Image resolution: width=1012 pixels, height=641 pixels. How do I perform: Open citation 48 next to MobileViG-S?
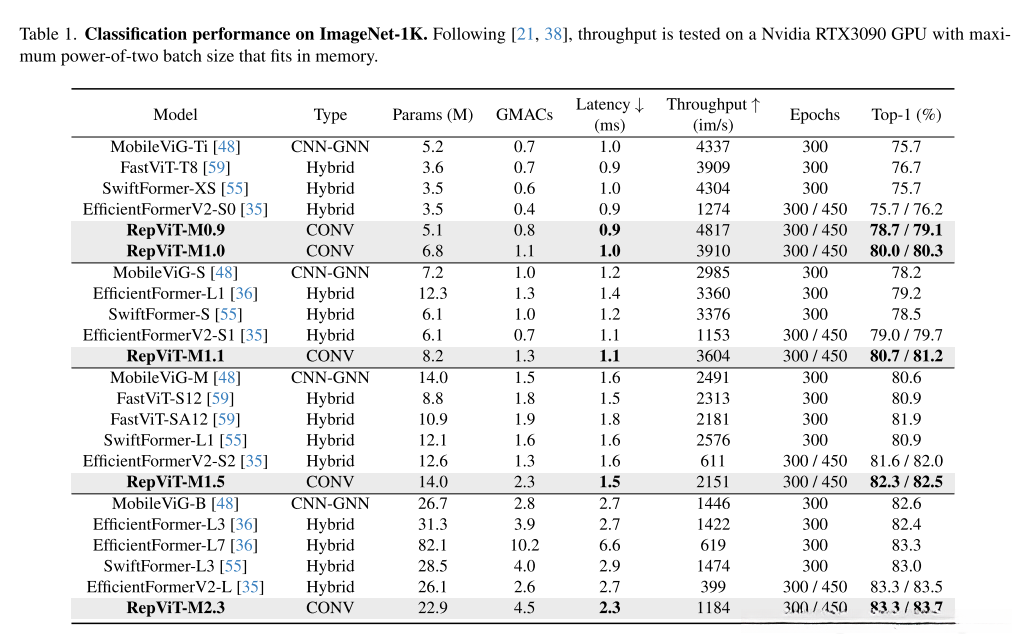point(225,273)
